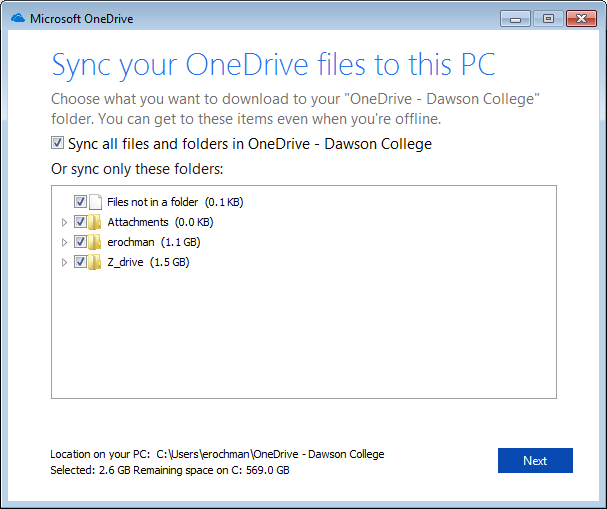Click the blank file icon for loose files
607x509 pixels.
click(x=95, y=202)
